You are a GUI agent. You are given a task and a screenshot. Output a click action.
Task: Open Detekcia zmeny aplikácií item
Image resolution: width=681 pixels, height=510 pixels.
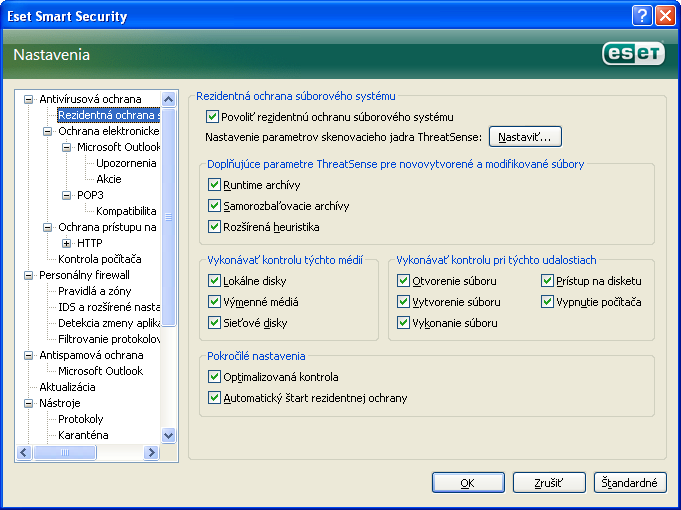click(x=109, y=323)
